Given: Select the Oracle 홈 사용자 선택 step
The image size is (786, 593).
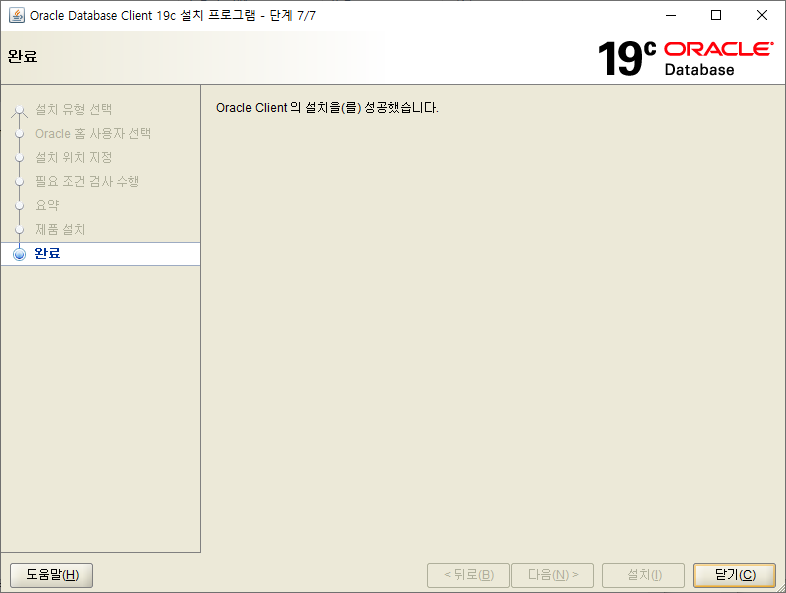Looking at the screenshot, I should (93, 133).
